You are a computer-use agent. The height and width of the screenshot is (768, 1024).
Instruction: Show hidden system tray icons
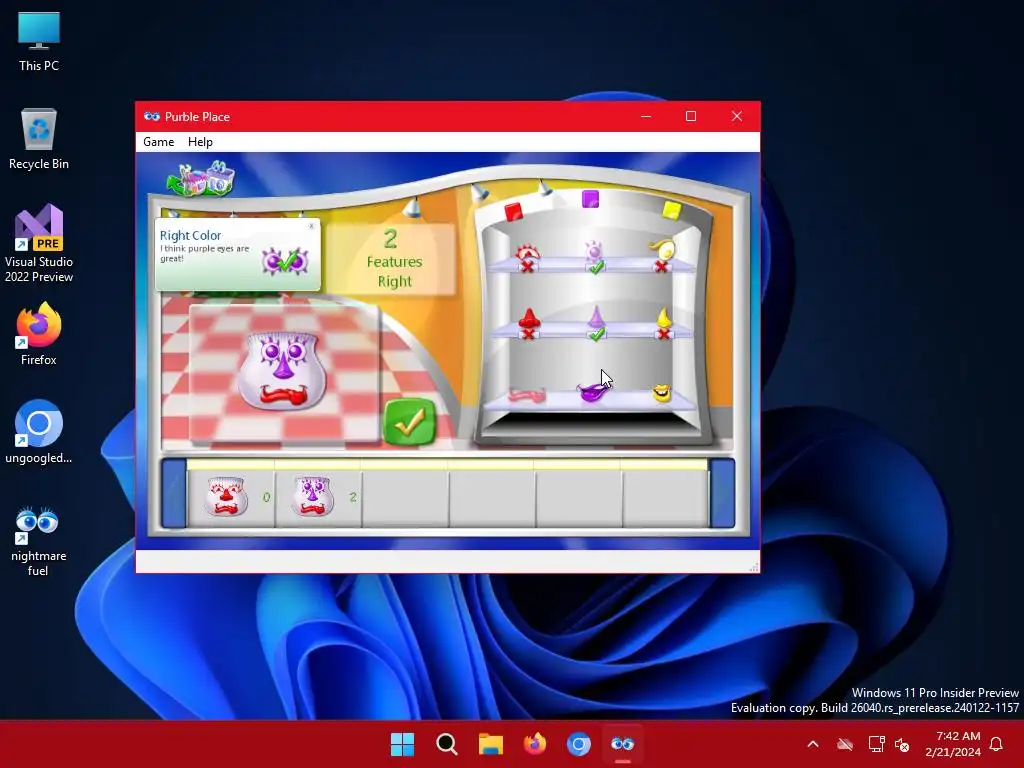813,744
